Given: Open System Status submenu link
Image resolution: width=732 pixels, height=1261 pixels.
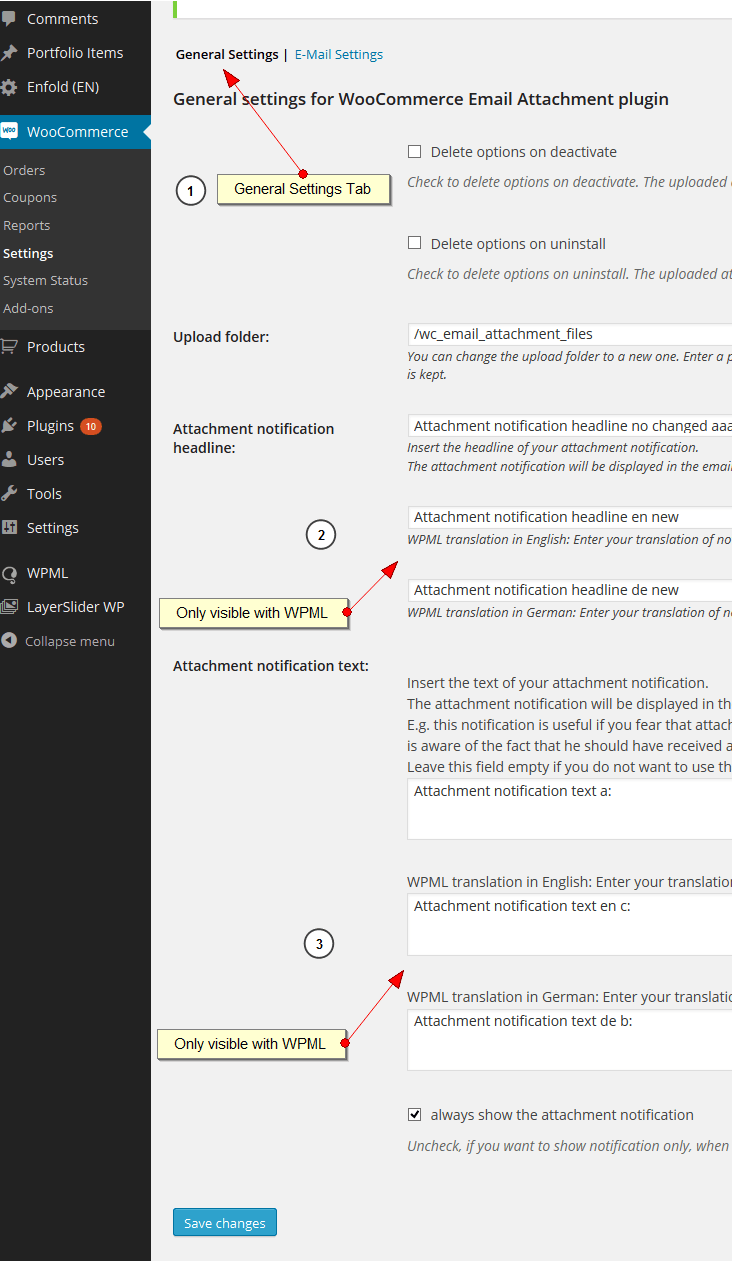Looking at the screenshot, I should point(45,281).
